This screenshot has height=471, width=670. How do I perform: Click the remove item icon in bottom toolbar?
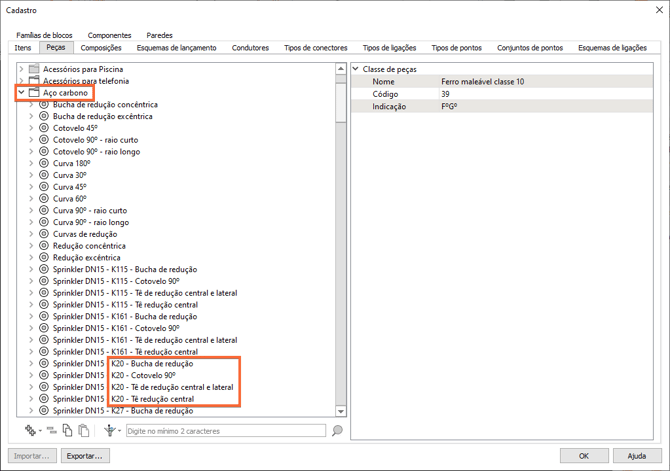(x=51, y=431)
